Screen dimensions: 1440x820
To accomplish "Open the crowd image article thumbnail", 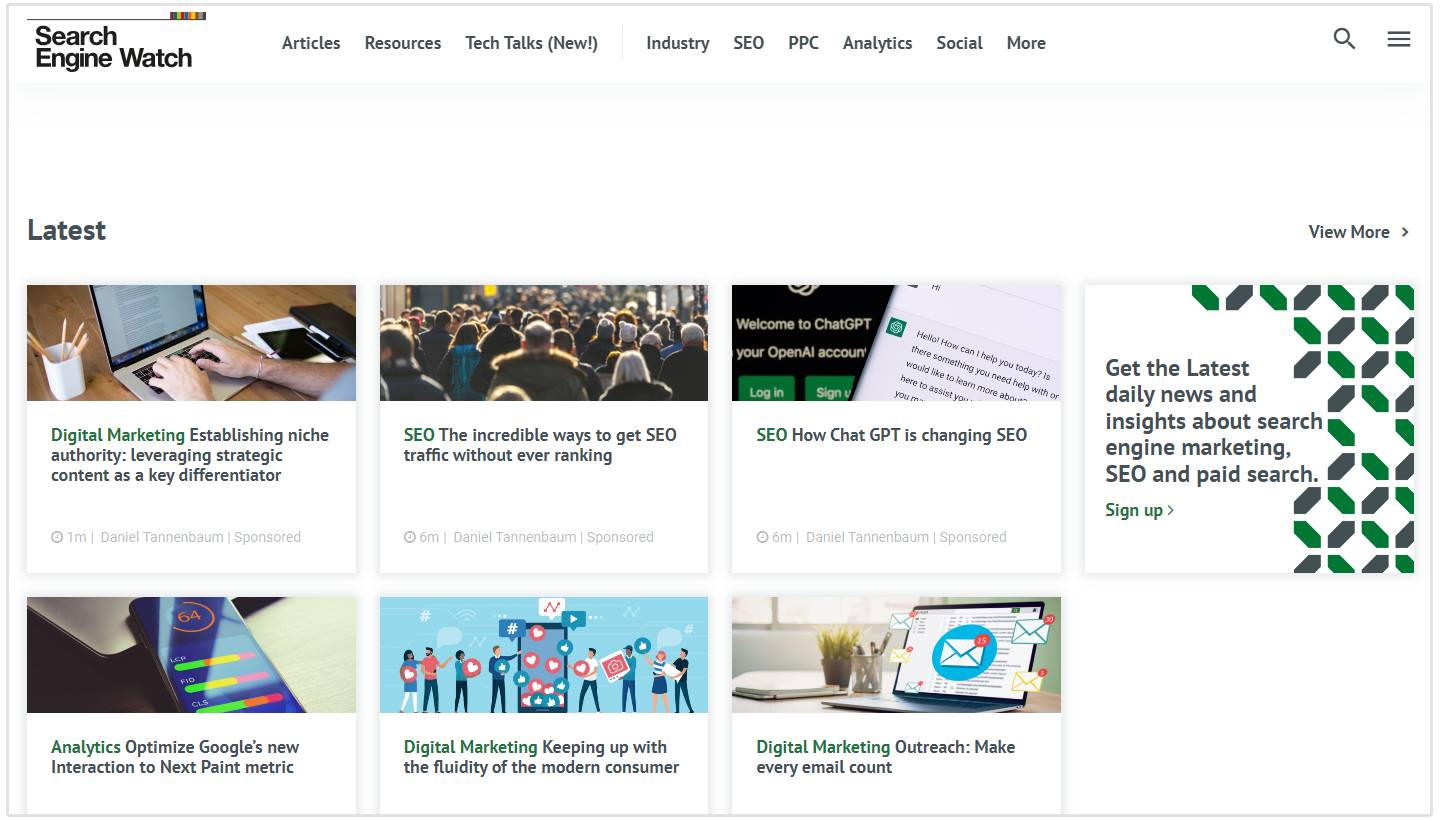I will (x=543, y=343).
